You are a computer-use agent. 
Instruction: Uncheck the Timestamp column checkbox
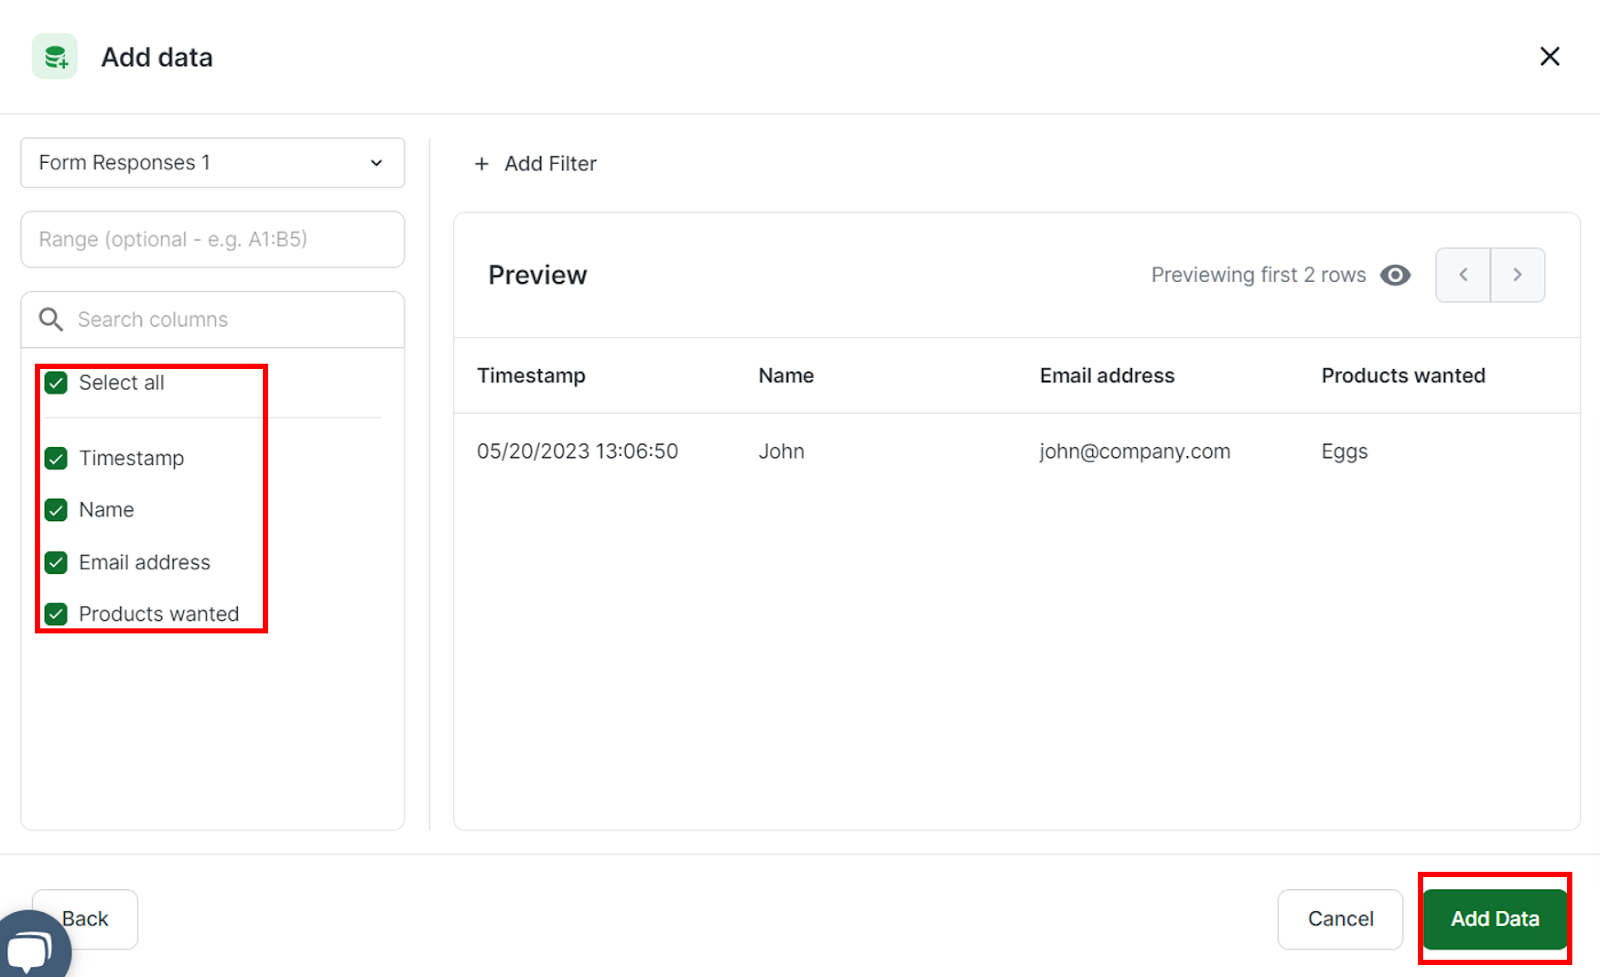pos(56,458)
